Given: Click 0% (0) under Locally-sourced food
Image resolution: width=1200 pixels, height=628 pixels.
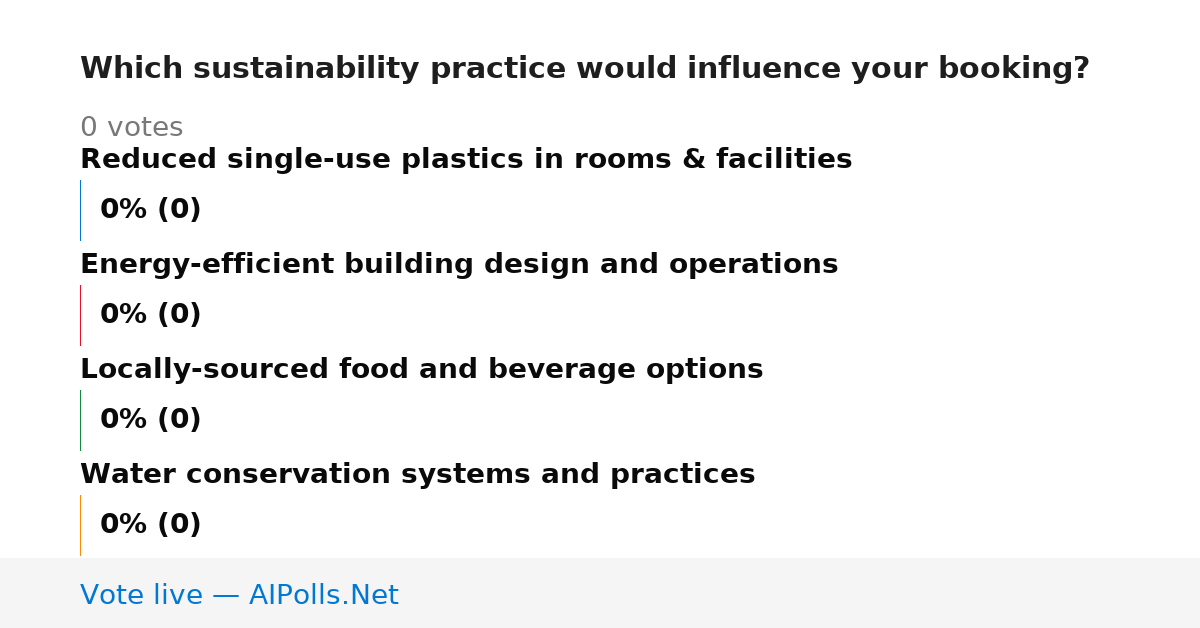Looking at the screenshot, I should click(150, 420).
